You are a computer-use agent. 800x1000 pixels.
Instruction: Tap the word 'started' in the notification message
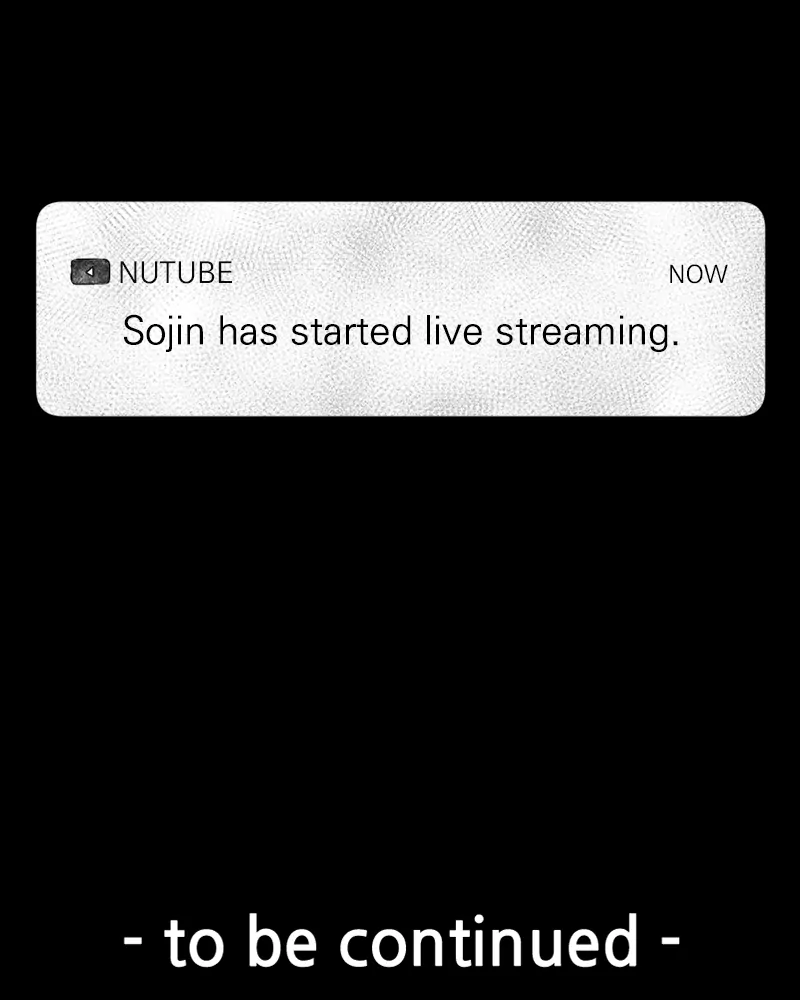(x=351, y=332)
